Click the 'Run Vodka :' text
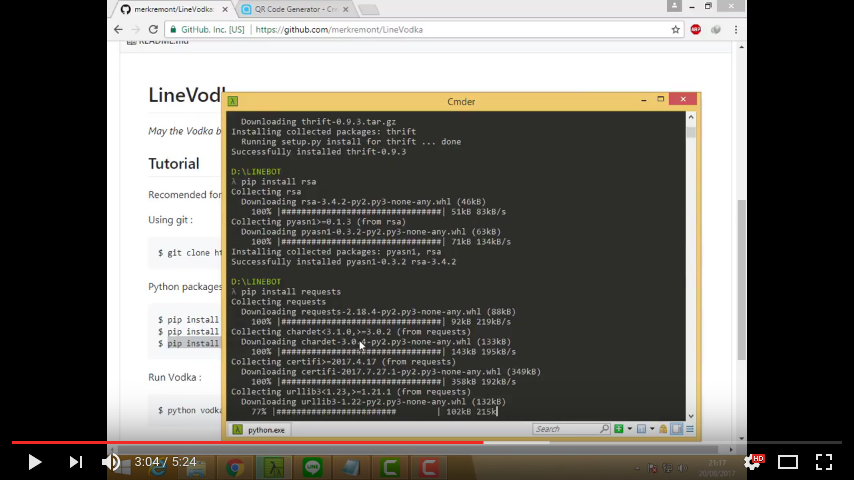This screenshot has width=854, height=480. pyautogui.click(x=175, y=377)
